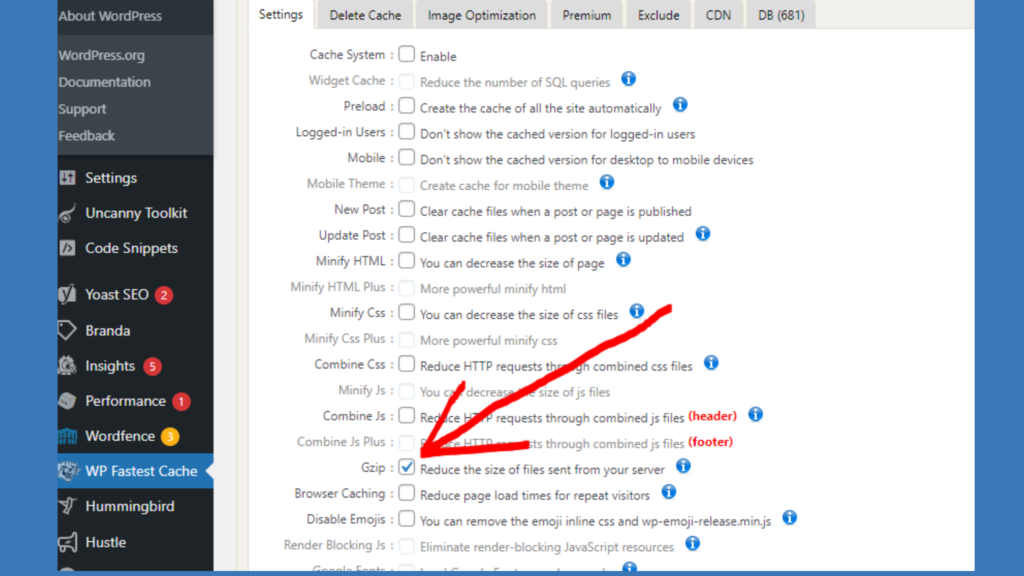Open the Settings menu icon in sidebar
Viewport: 1024px width, 576px height.
point(67,178)
